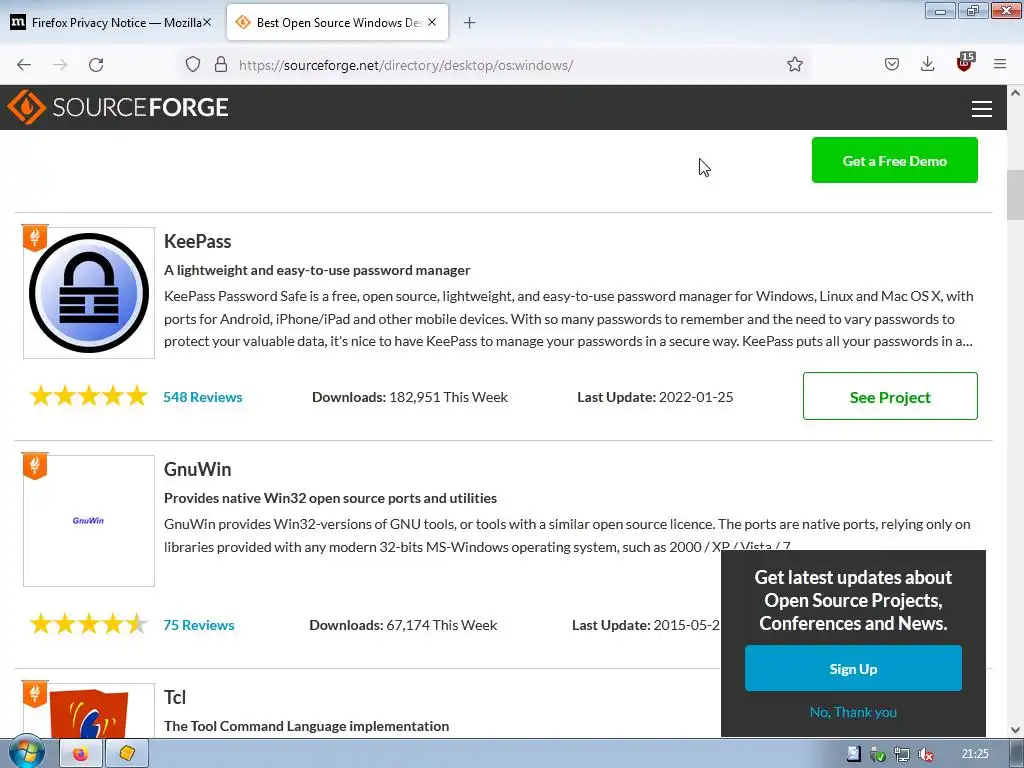The width and height of the screenshot is (1024, 768).
Task: Click the Tcl project logo thumbnail
Action: tap(89, 711)
